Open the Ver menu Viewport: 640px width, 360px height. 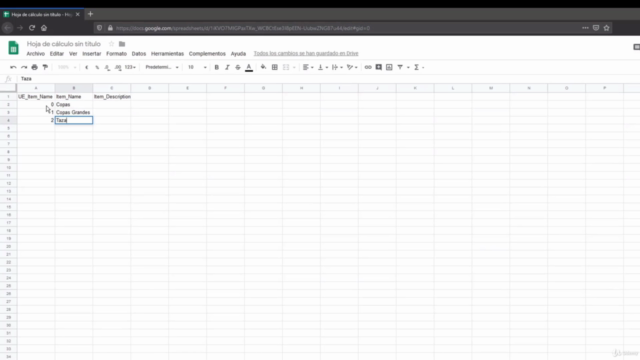click(73, 54)
